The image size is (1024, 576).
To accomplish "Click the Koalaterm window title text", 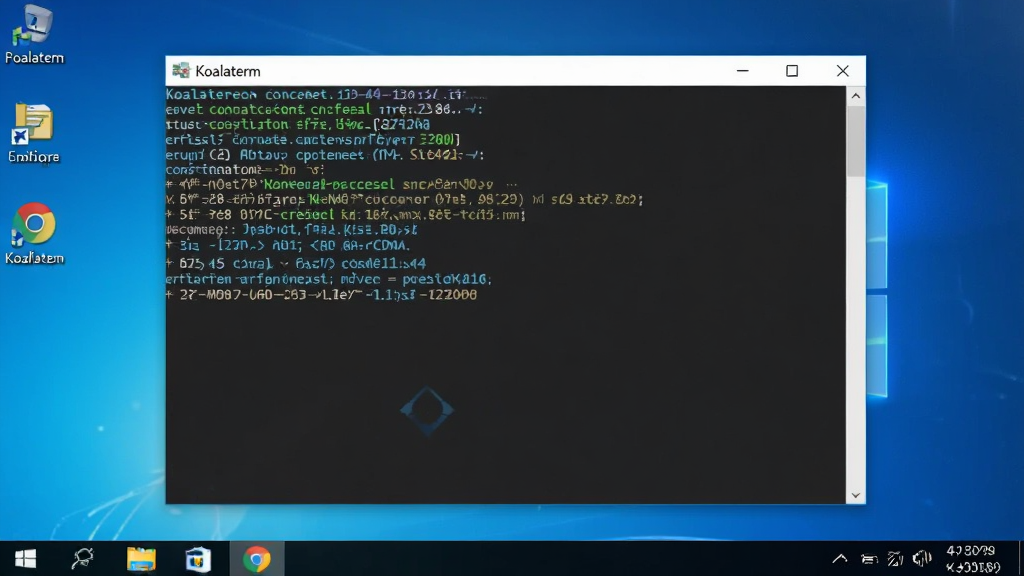I will coord(228,71).
